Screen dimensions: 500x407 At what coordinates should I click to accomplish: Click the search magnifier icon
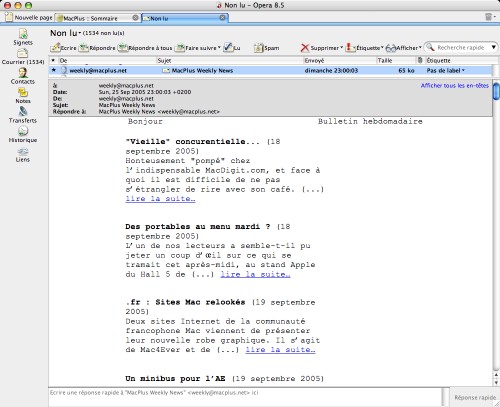click(x=430, y=47)
